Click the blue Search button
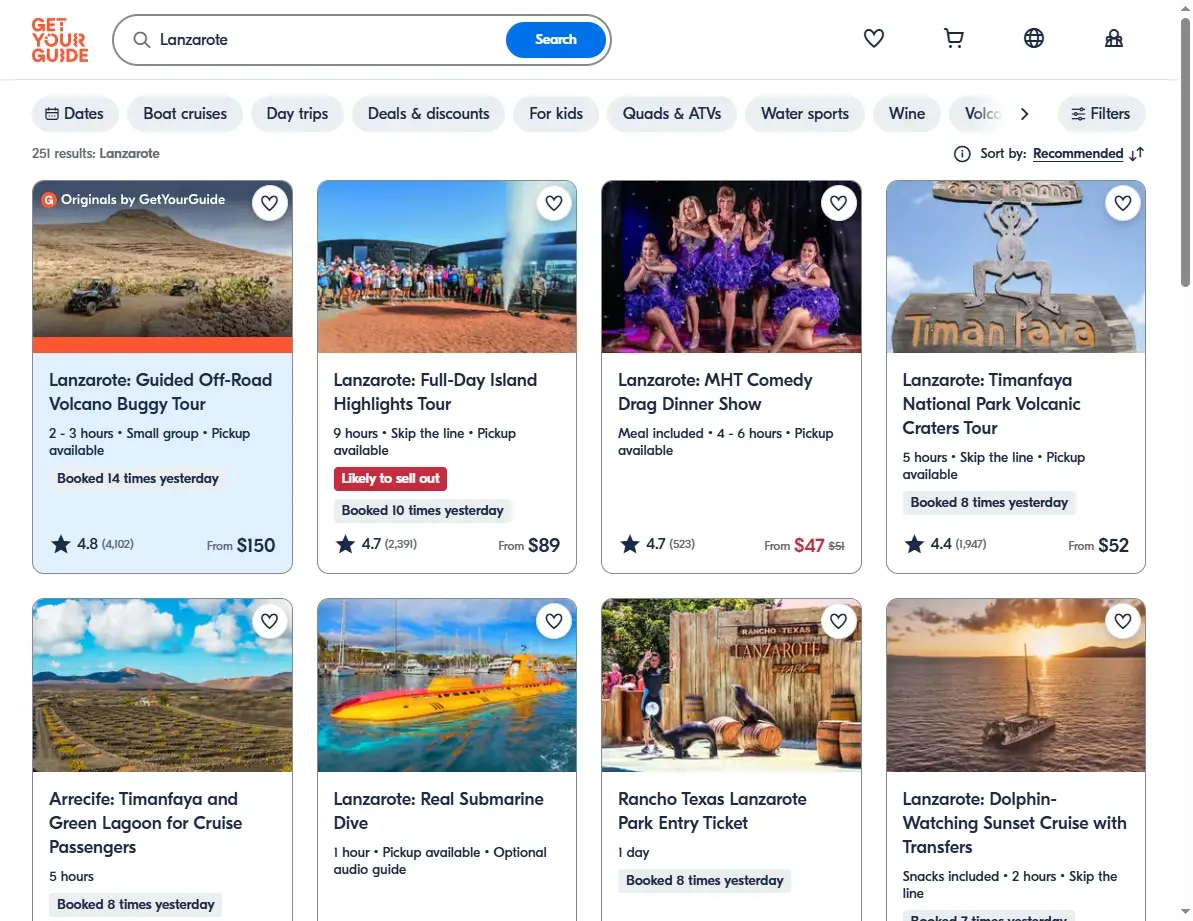 (555, 40)
